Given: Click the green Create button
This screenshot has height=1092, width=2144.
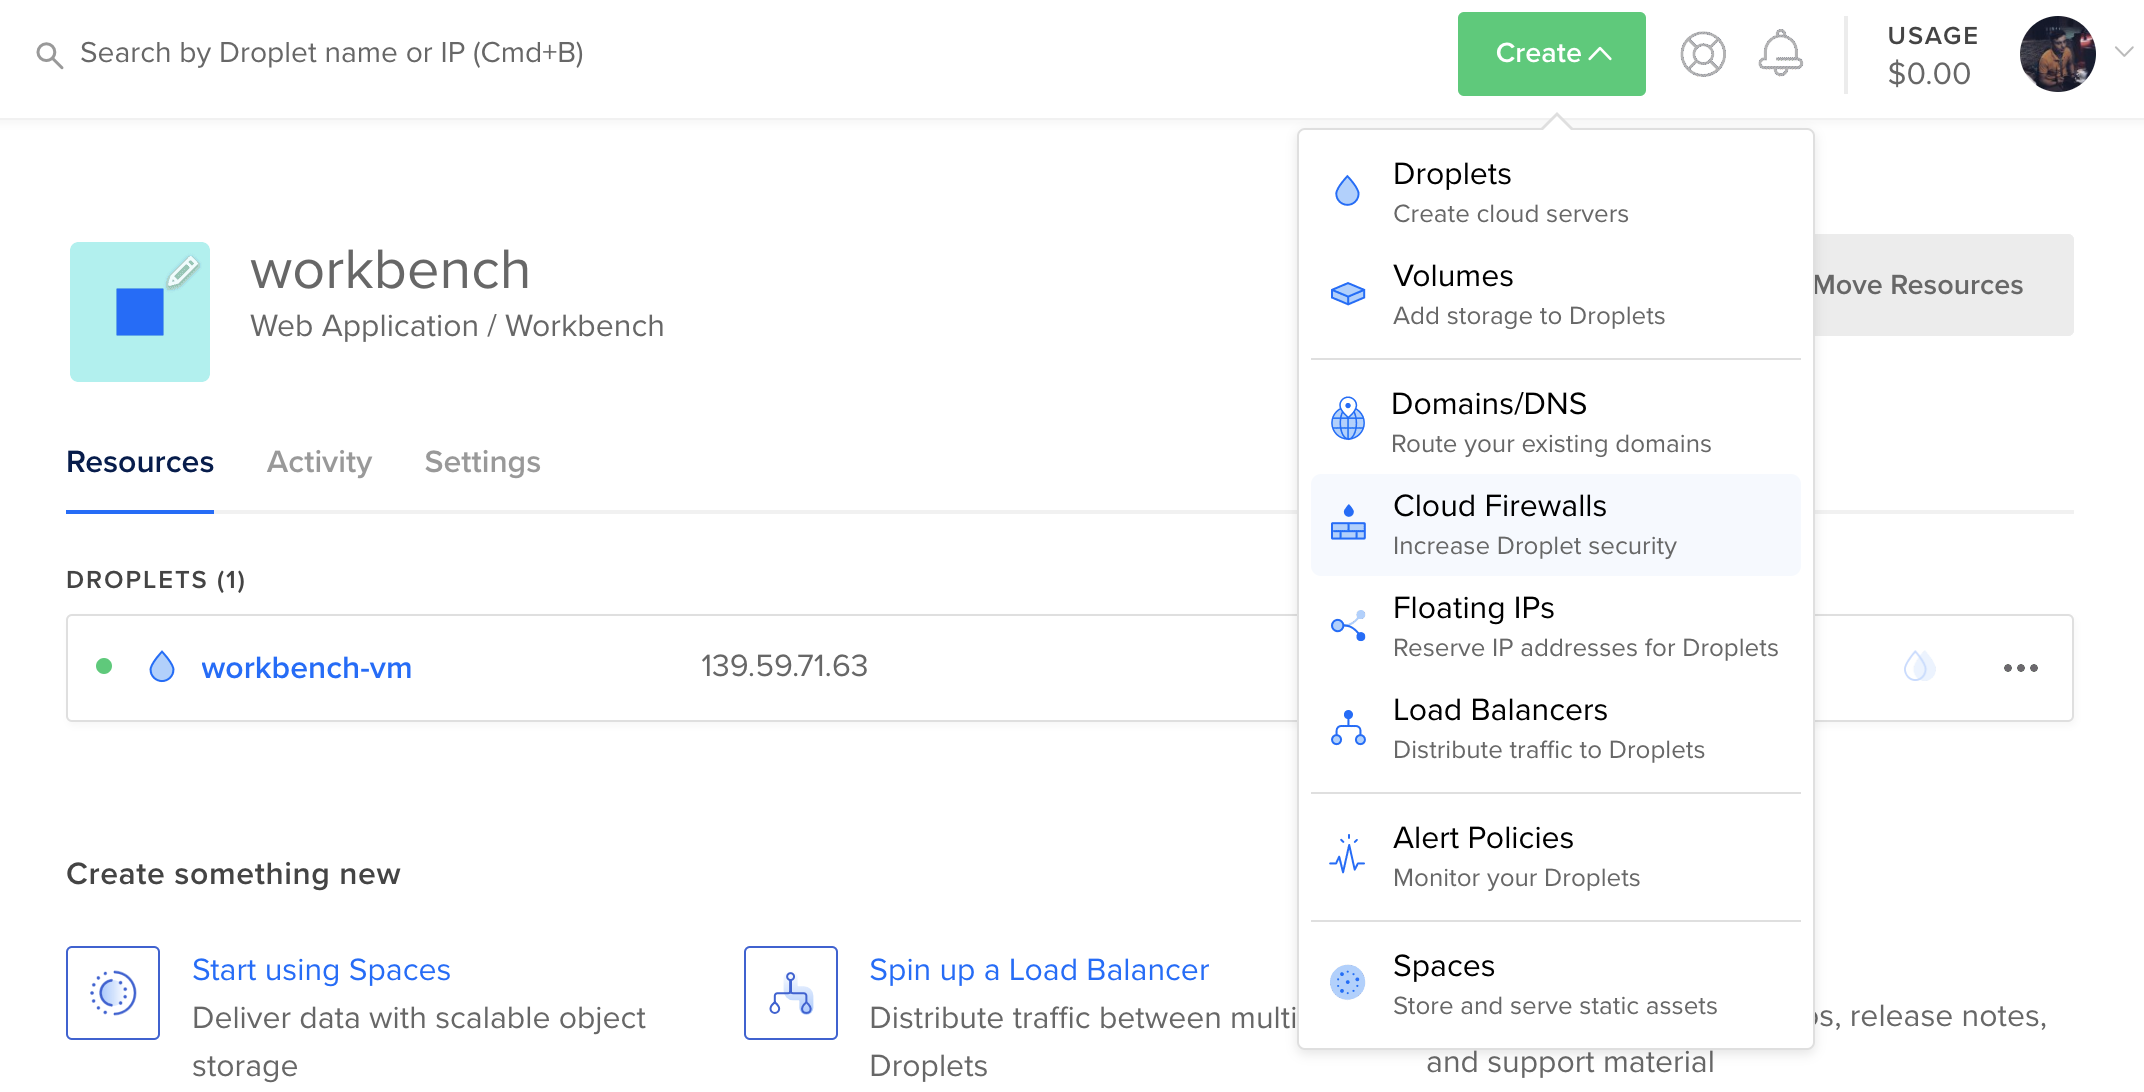Looking at the screenshot, I should (1548, 53).
